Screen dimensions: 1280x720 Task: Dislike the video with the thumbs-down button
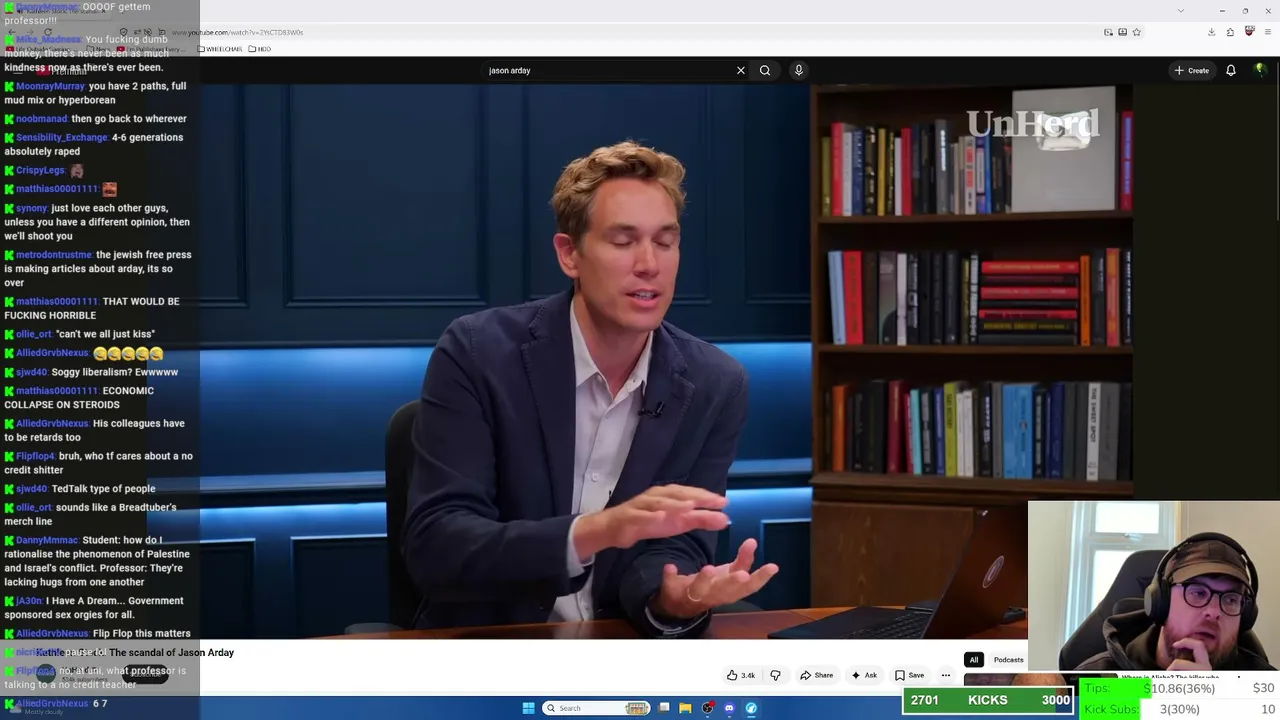click(775, 675)
